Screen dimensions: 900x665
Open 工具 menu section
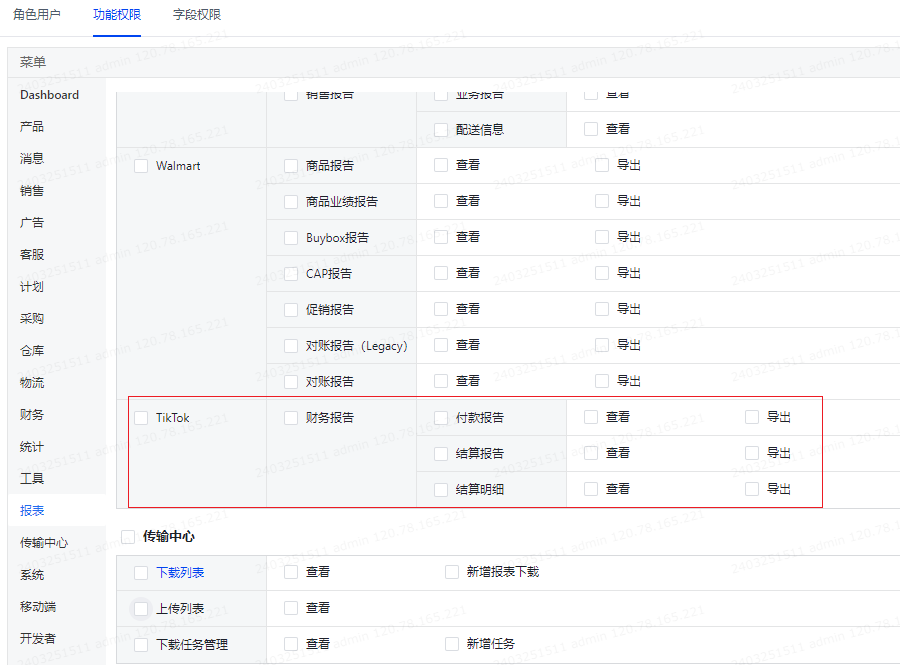pyautogui.click(x=32, y=479)
